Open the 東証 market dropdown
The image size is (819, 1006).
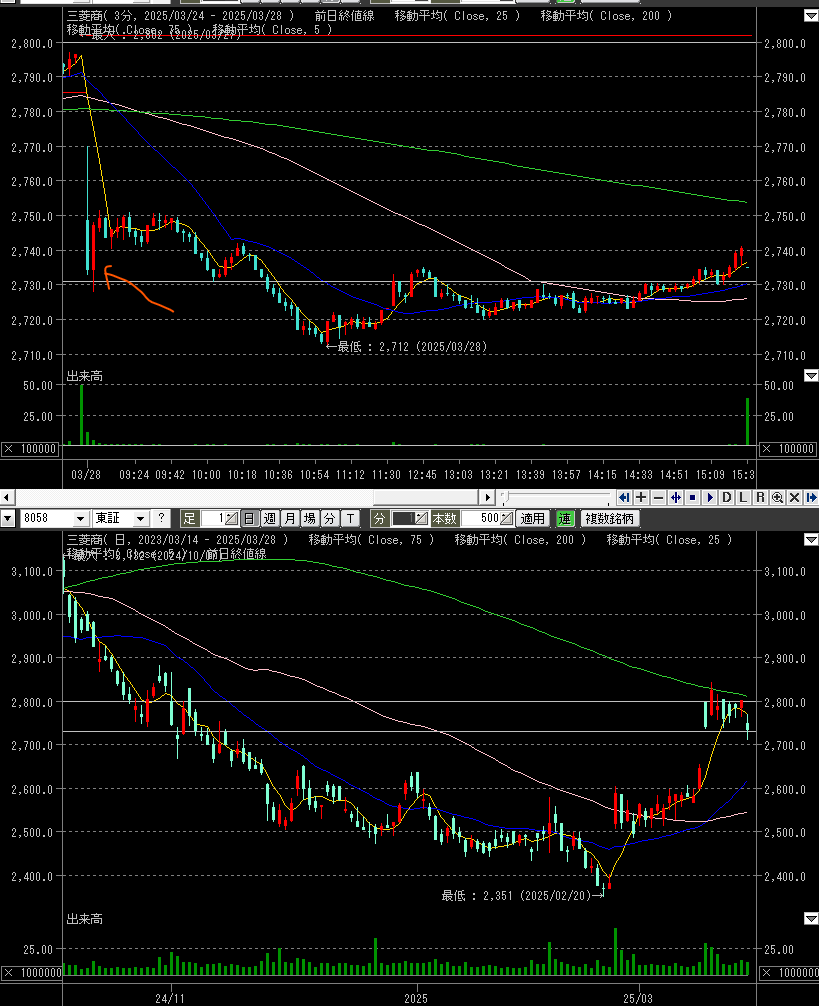(141, 518)
